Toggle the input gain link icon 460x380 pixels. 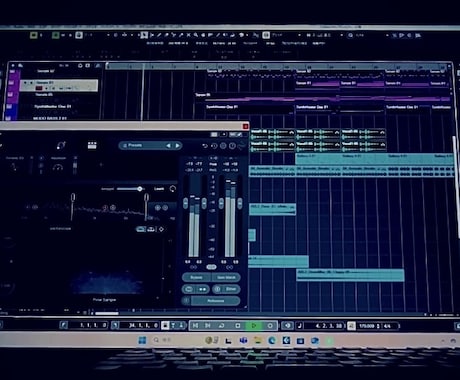[x=193, y=267]
